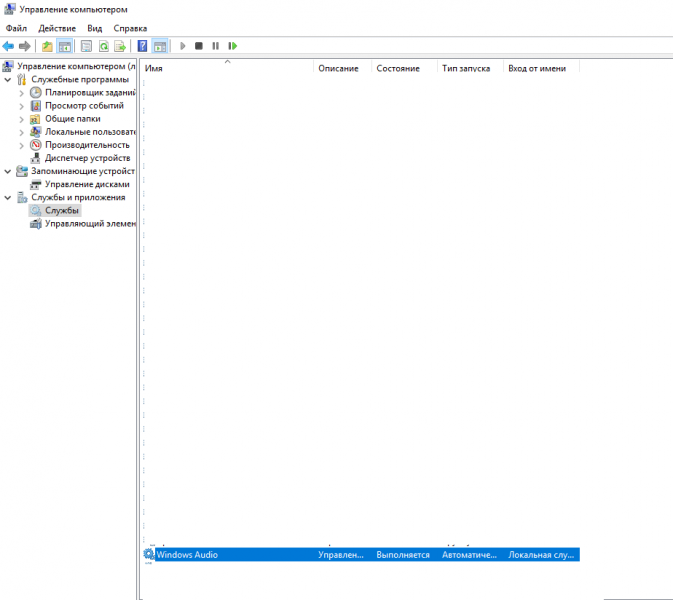
Task: Click the Export List toolbar icon
Action: (120, 46)
